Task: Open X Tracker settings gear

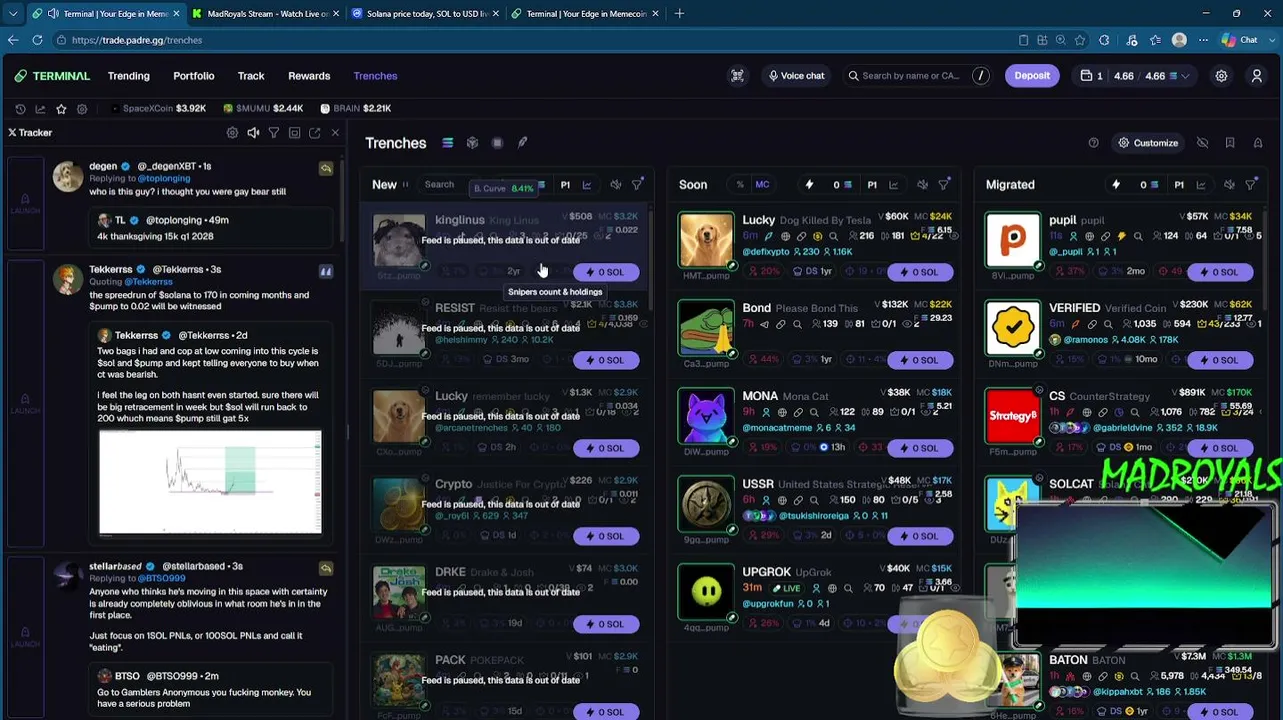Action: [232, 133]
